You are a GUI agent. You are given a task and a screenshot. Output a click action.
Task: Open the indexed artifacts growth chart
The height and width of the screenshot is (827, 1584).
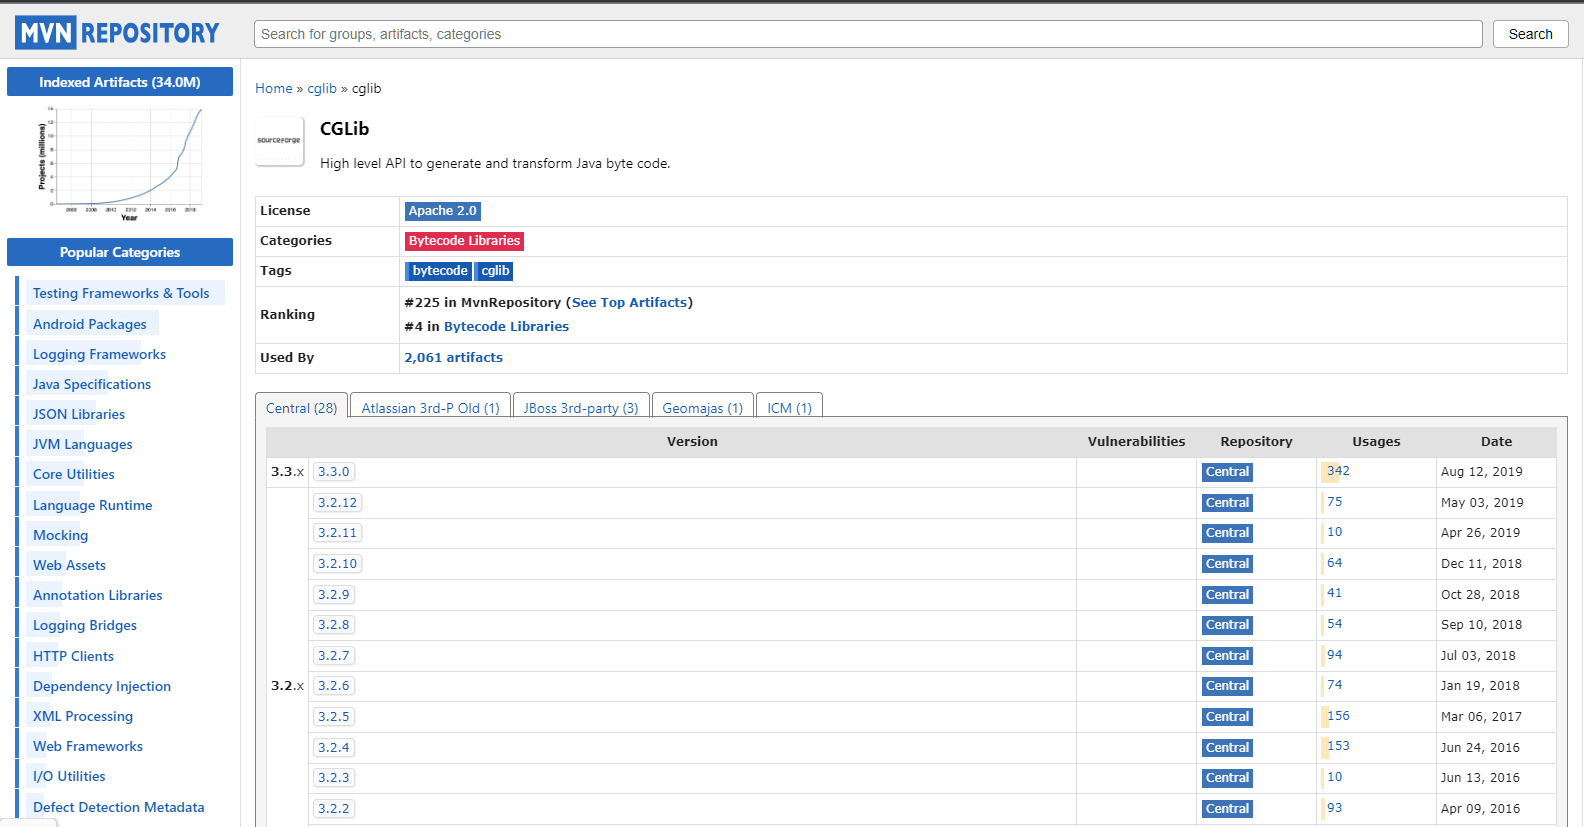click(x=120, y=163)
